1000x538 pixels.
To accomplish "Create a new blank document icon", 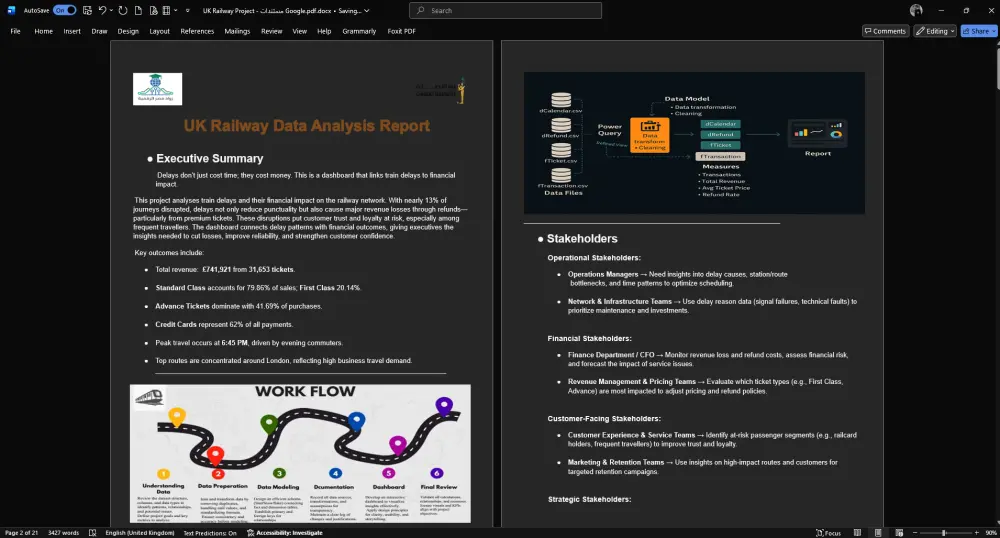I will tap(138, 10).
